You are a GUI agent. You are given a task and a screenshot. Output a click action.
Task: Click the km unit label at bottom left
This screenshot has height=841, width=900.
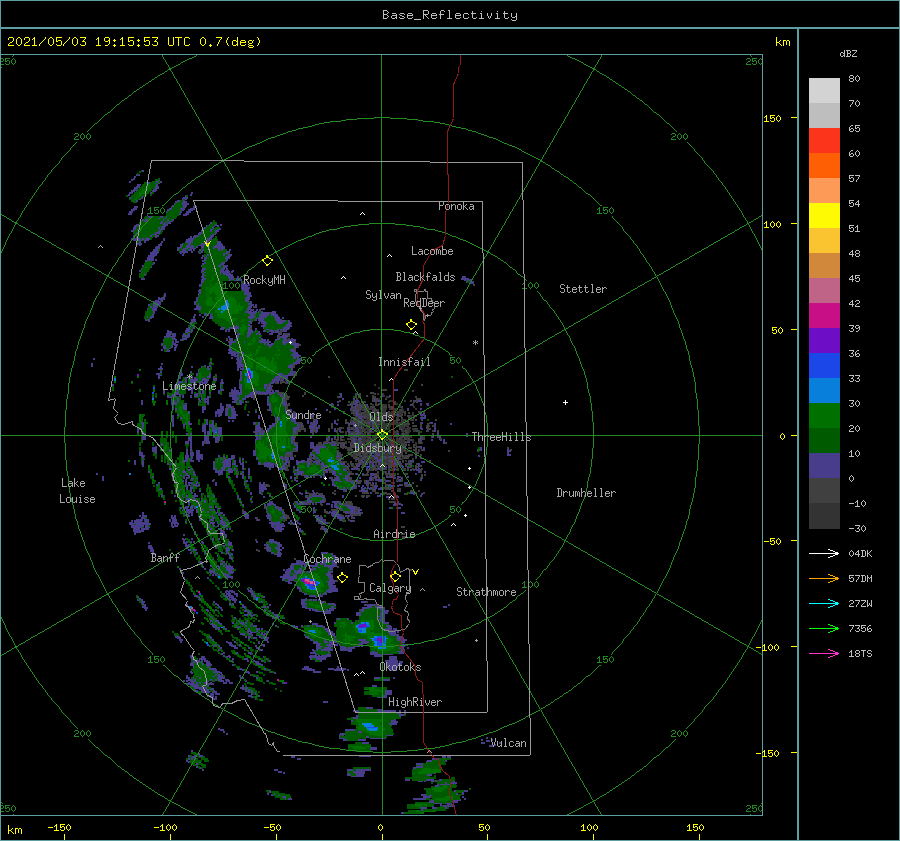14,830
